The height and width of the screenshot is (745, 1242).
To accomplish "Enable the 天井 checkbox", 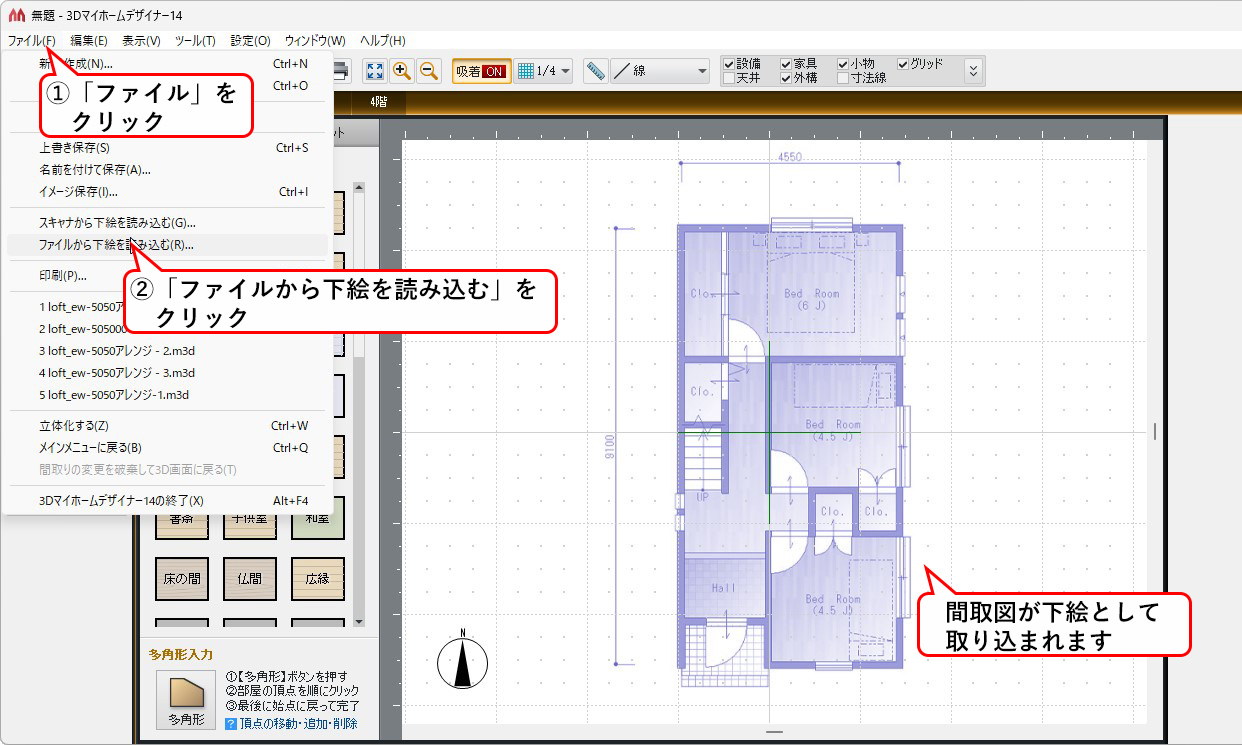I will pos(729,78).
